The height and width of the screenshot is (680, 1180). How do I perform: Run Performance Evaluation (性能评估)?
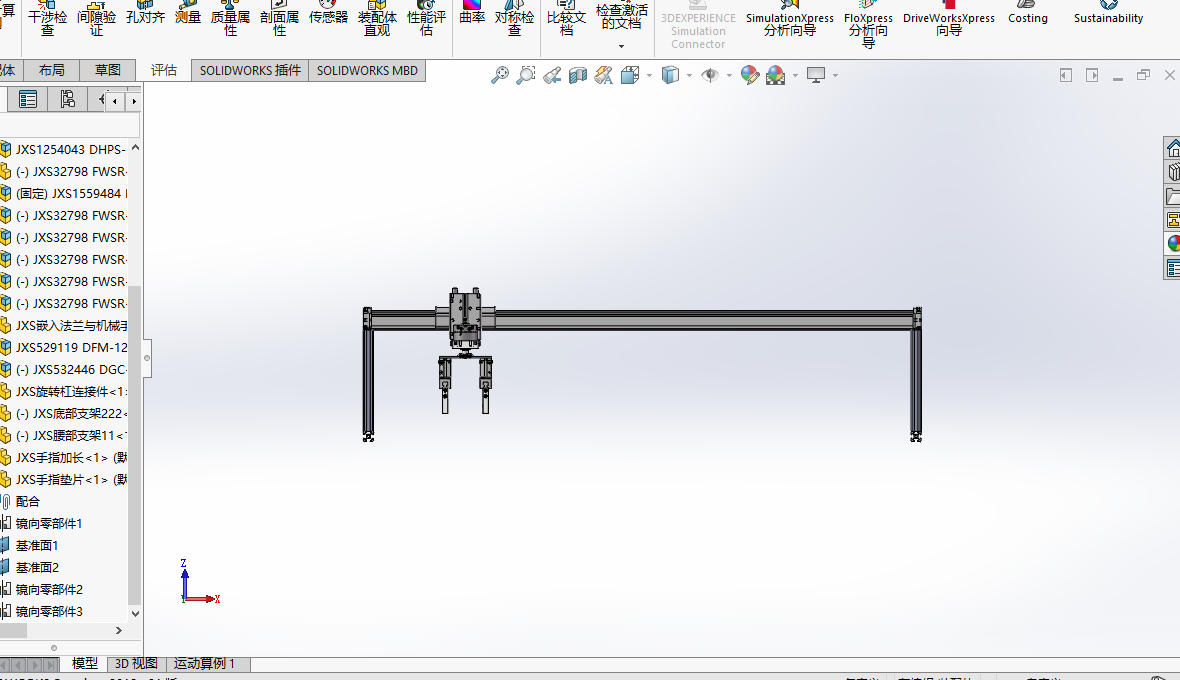click(x=426, y=20)
